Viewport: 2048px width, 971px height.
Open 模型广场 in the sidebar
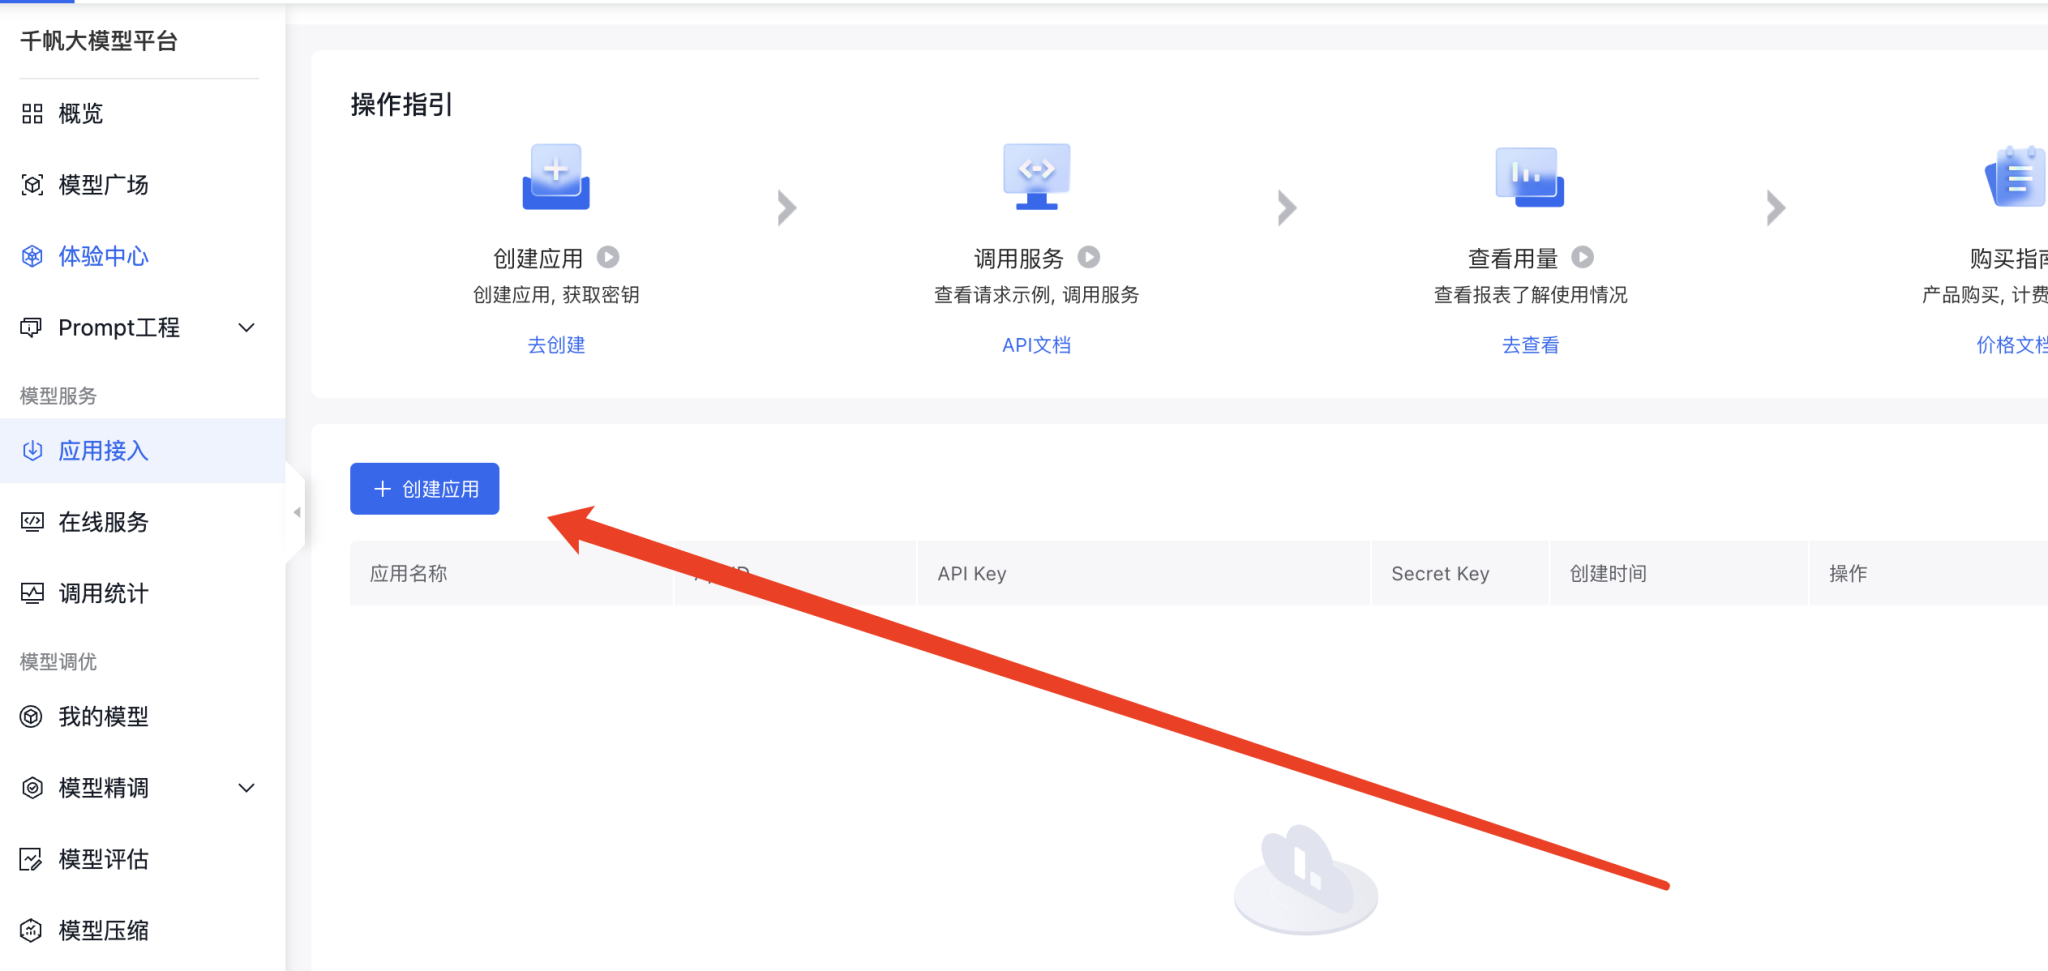pos(102,185)
